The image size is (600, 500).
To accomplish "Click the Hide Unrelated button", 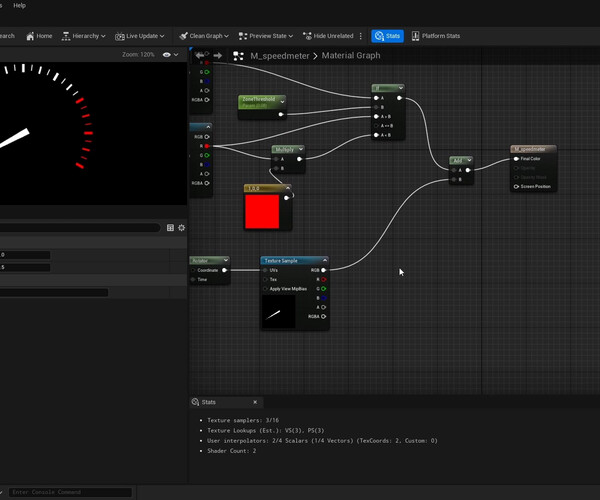I will coord(328,36).
